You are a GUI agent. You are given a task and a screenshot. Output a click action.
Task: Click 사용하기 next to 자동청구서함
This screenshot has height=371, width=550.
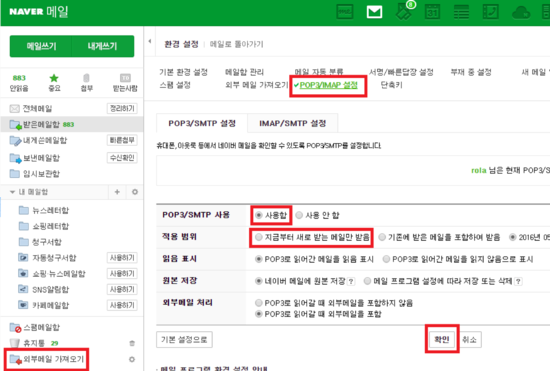click(x=122, y=258)
